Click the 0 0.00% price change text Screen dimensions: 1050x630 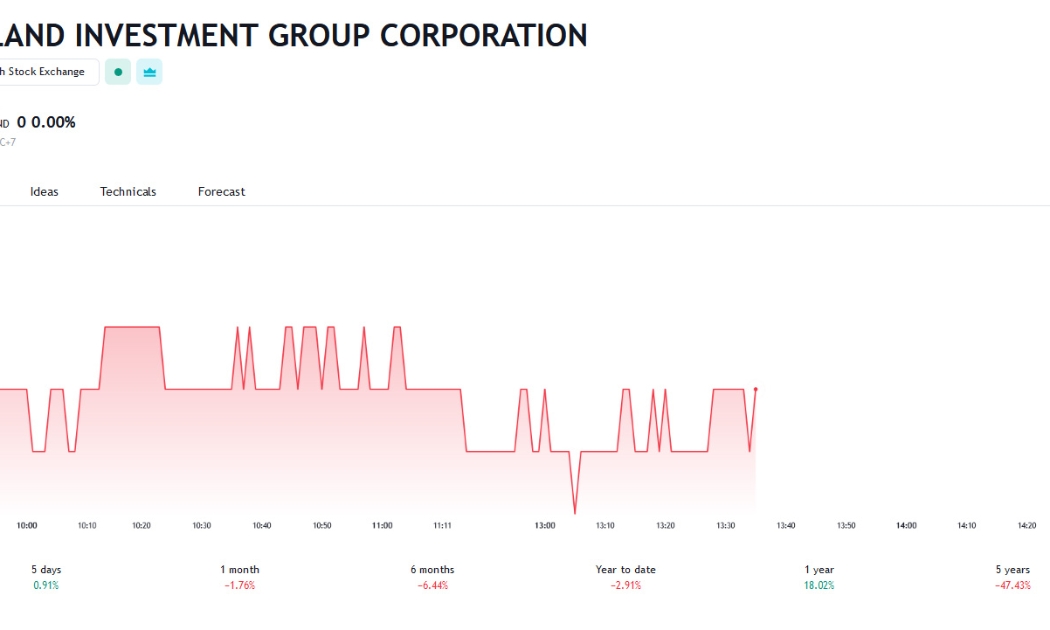coord(46,122)
